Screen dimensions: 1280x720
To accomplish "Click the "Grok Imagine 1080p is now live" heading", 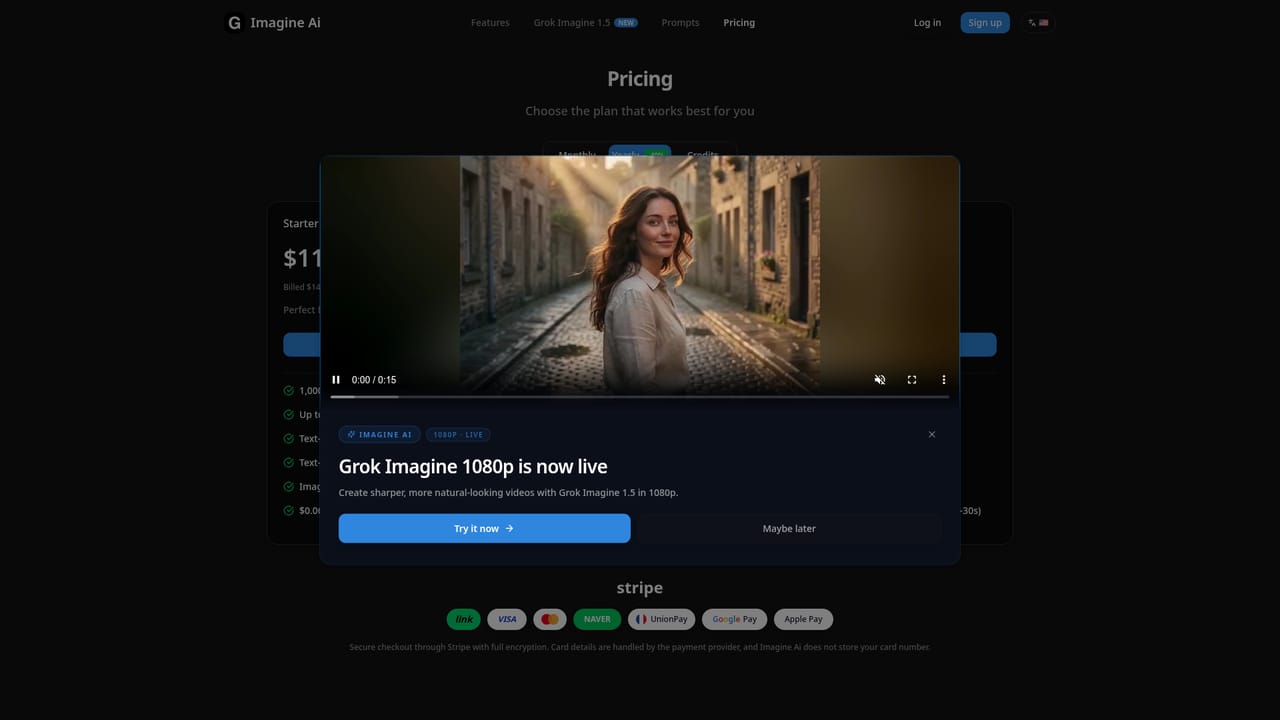I will coord(473,467).
